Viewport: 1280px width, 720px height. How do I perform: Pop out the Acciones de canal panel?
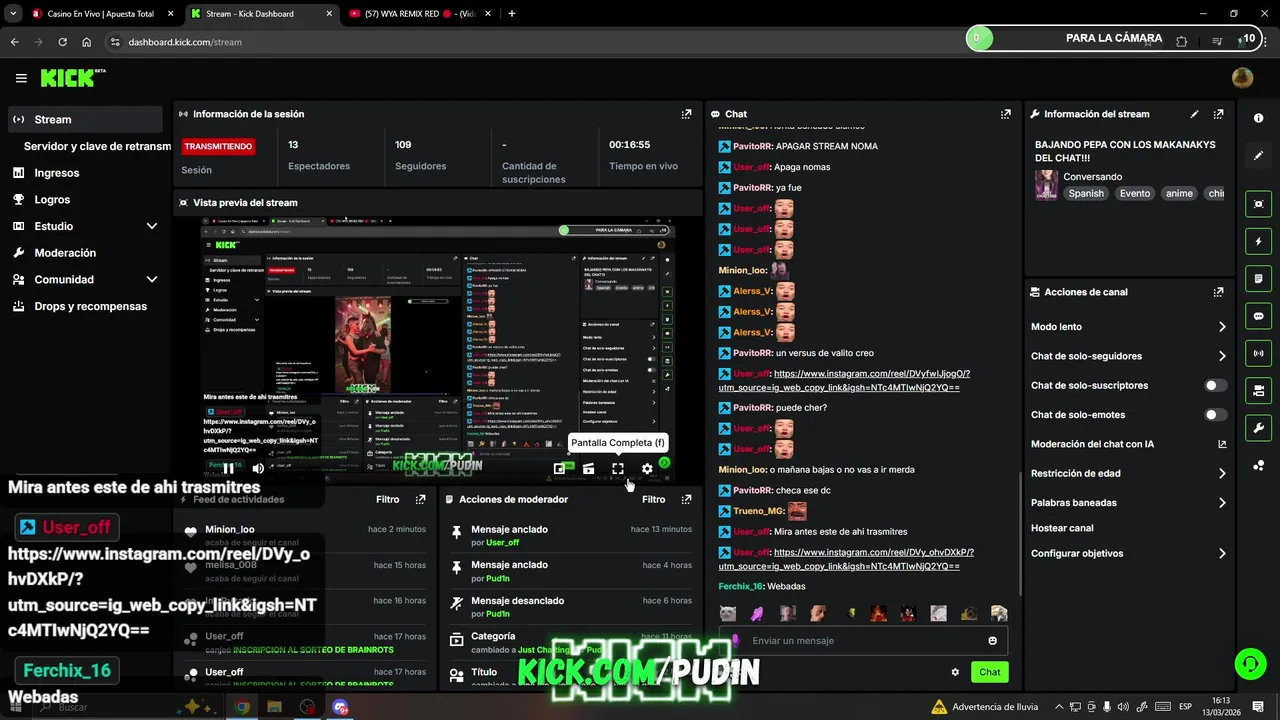pos(1218,292)
